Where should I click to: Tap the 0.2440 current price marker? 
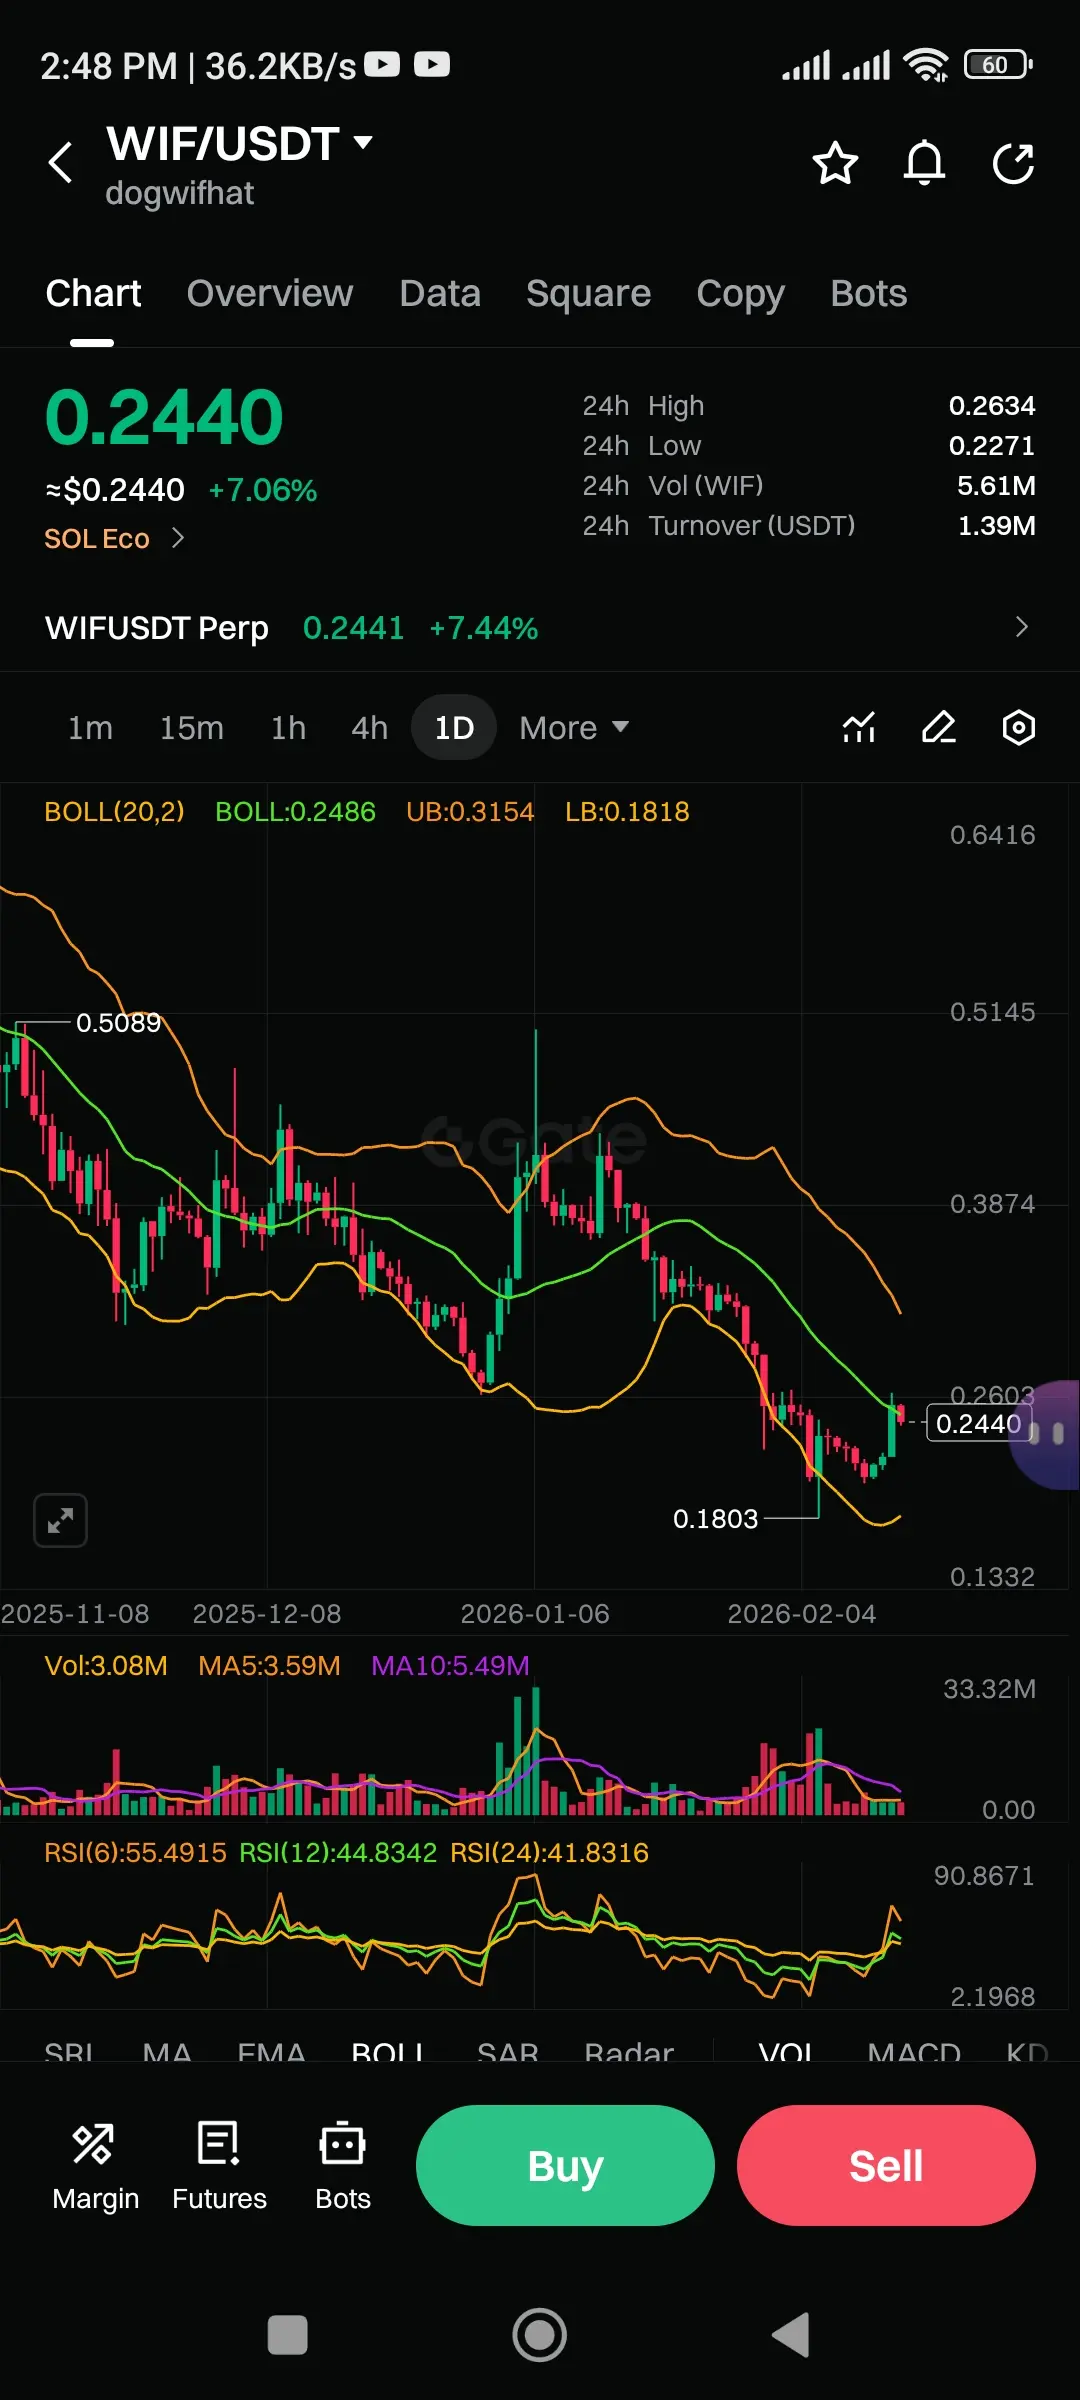click(x=978, y=1423)
